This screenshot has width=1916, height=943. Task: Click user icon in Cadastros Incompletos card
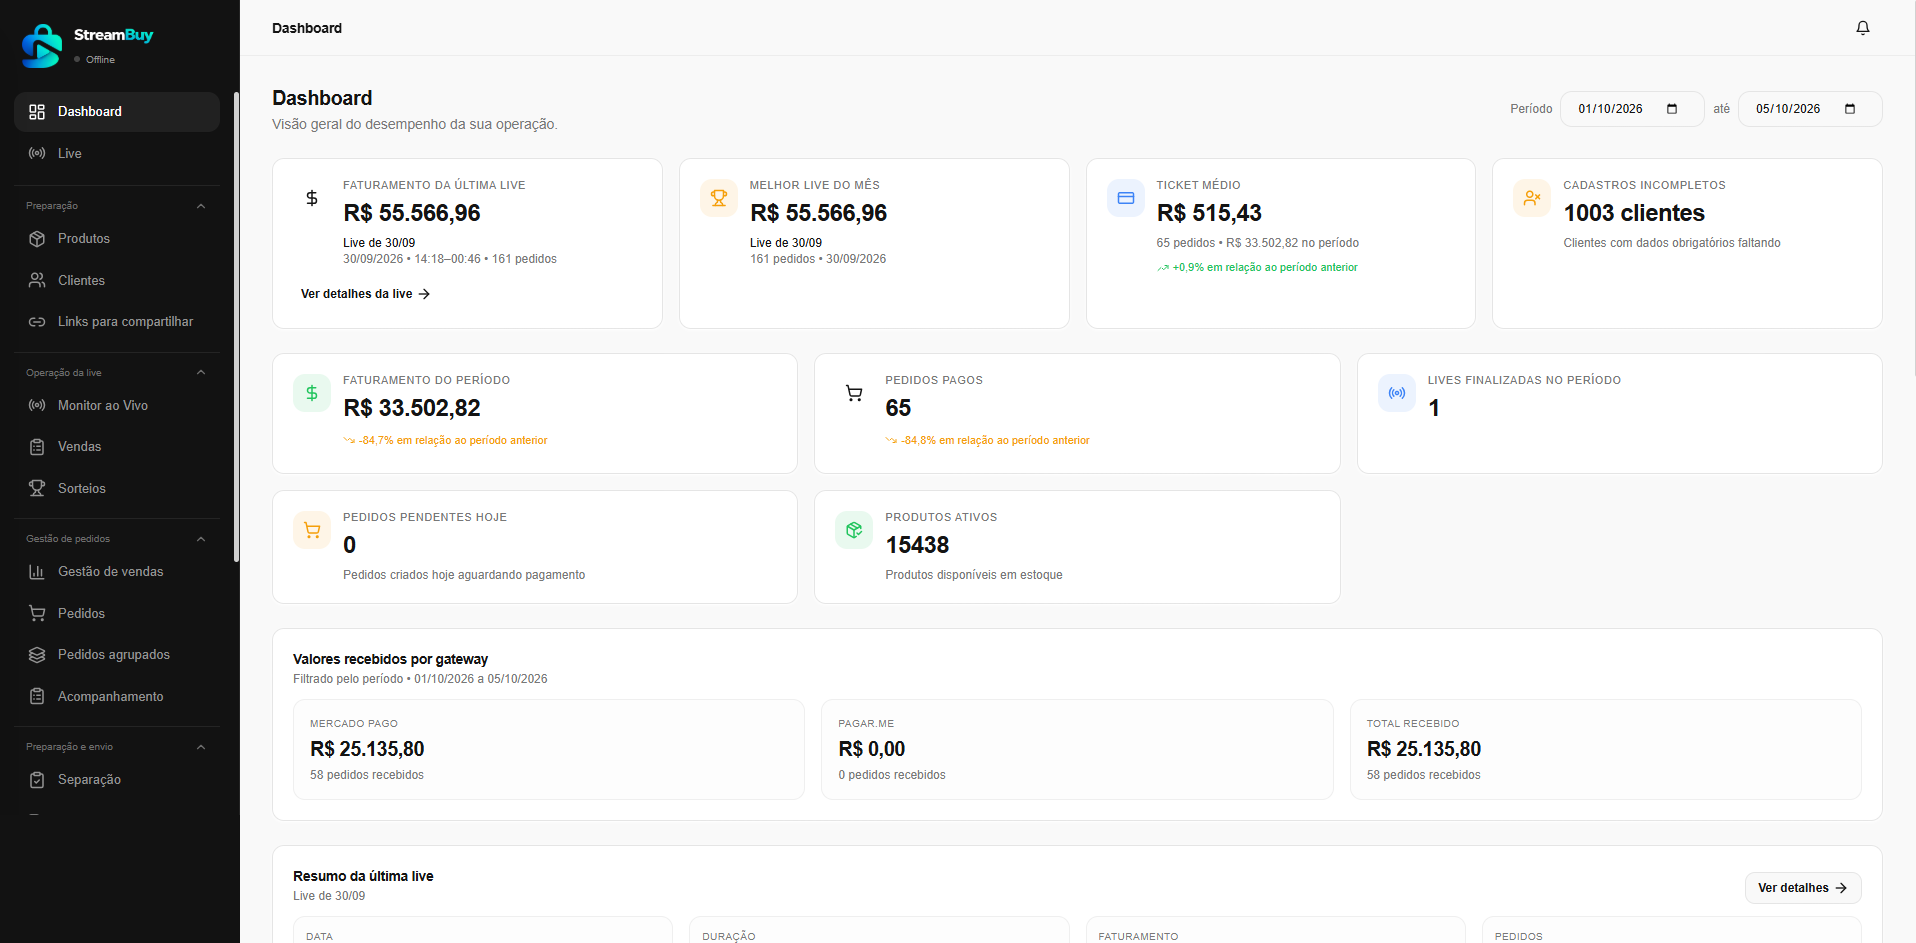[1532, 198]
